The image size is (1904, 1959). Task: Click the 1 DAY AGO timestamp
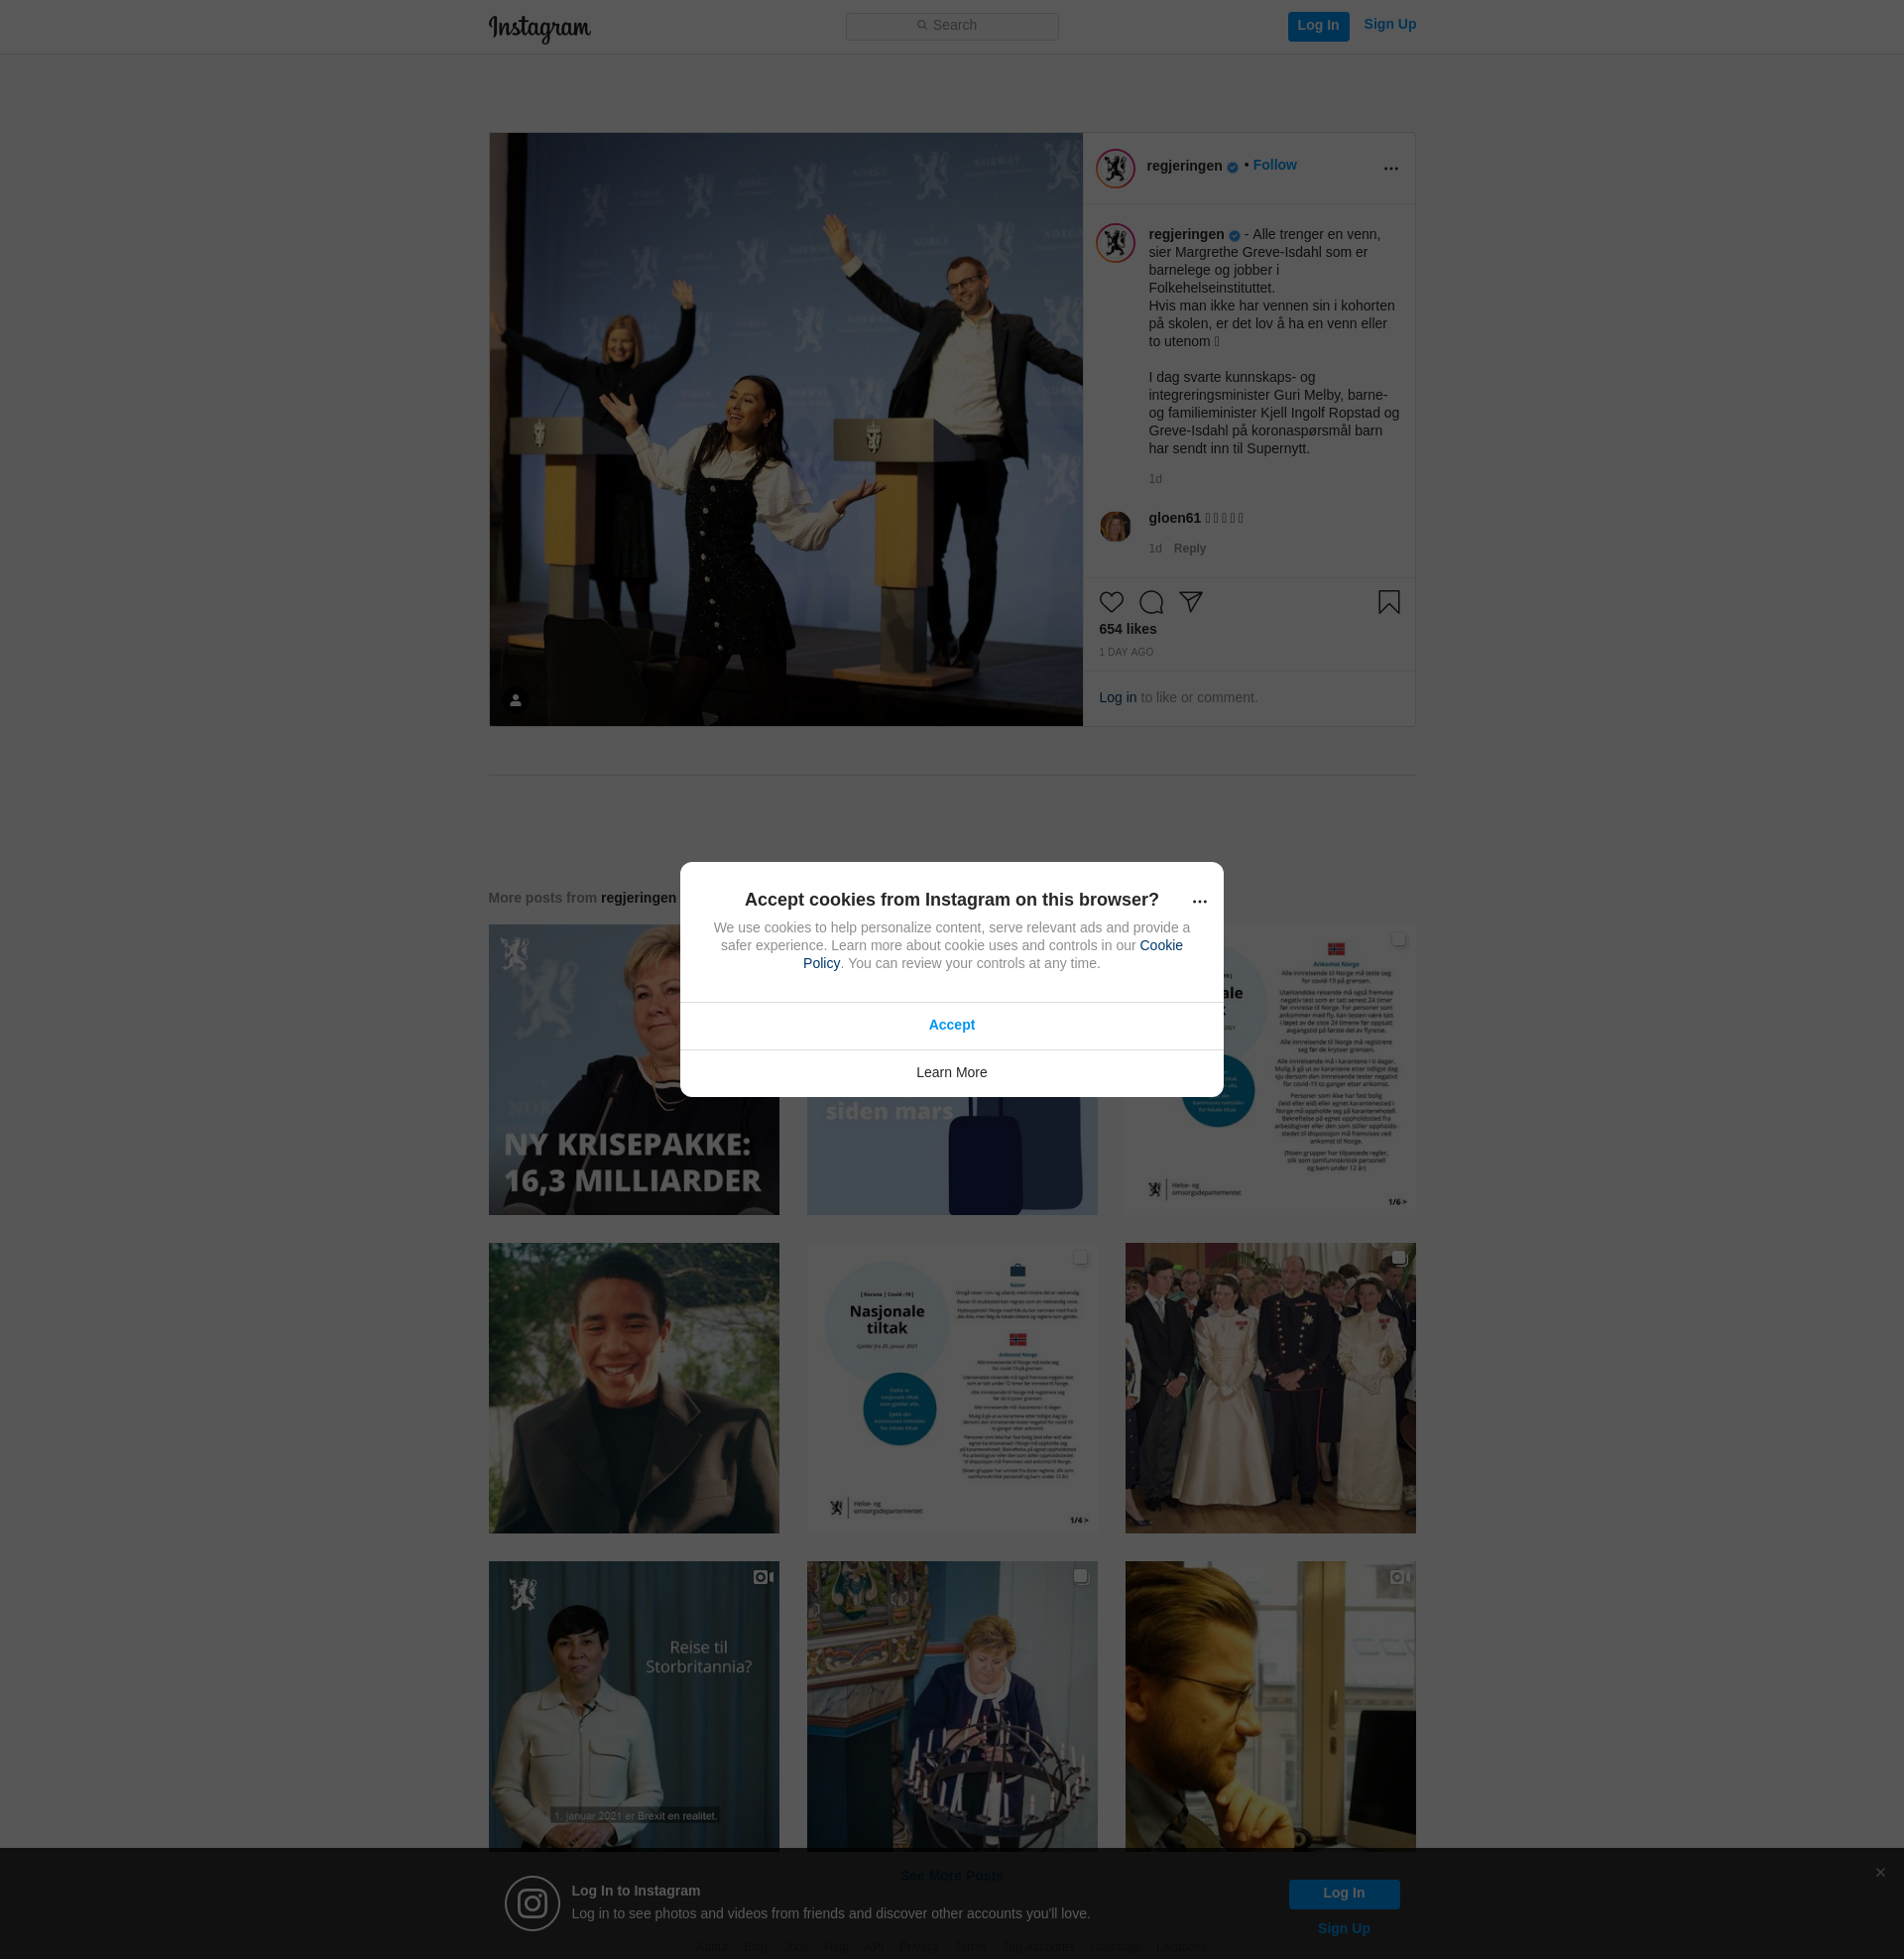[1126, 652]
